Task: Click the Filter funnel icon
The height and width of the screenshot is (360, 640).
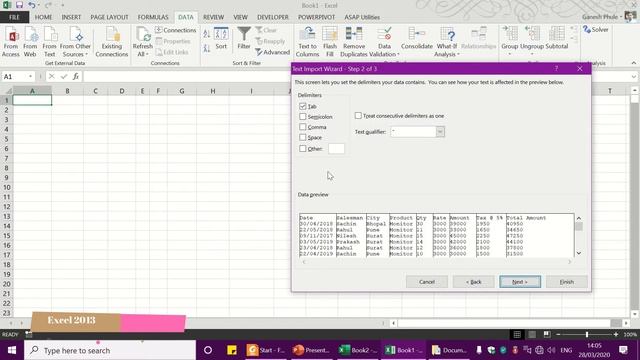Action: coord(244,34)
